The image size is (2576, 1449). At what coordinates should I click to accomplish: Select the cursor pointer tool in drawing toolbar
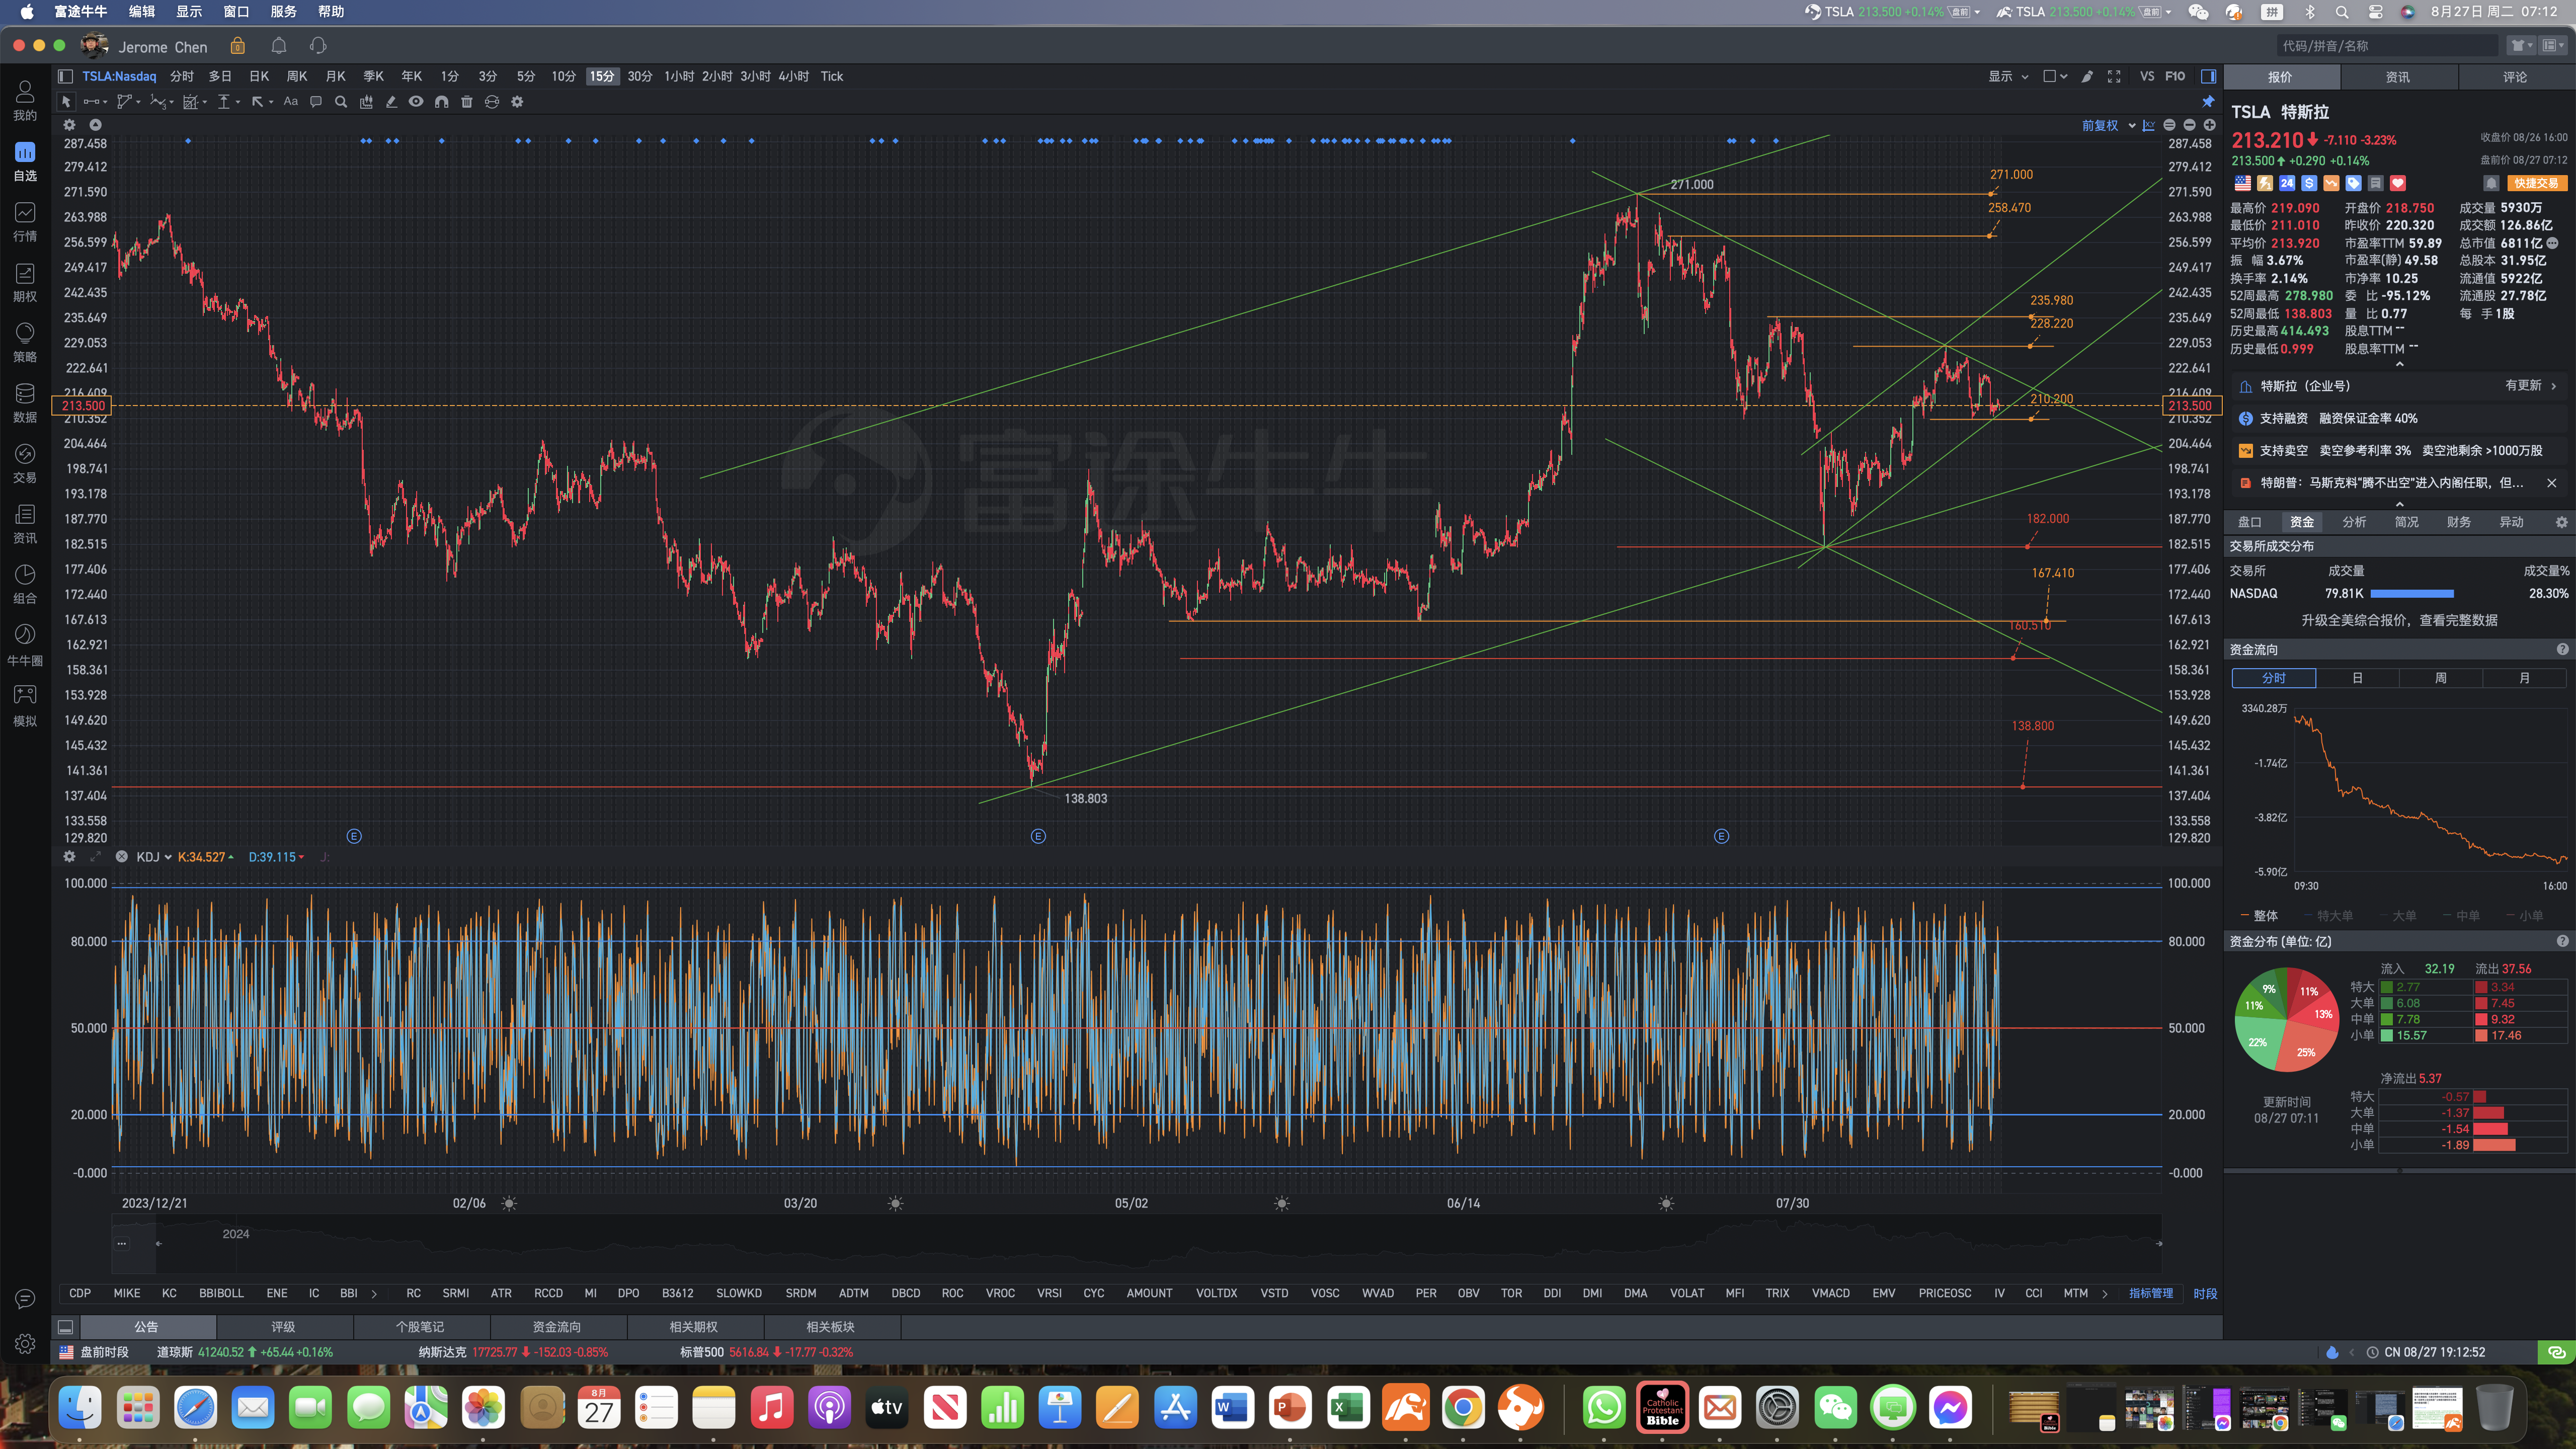66,102
